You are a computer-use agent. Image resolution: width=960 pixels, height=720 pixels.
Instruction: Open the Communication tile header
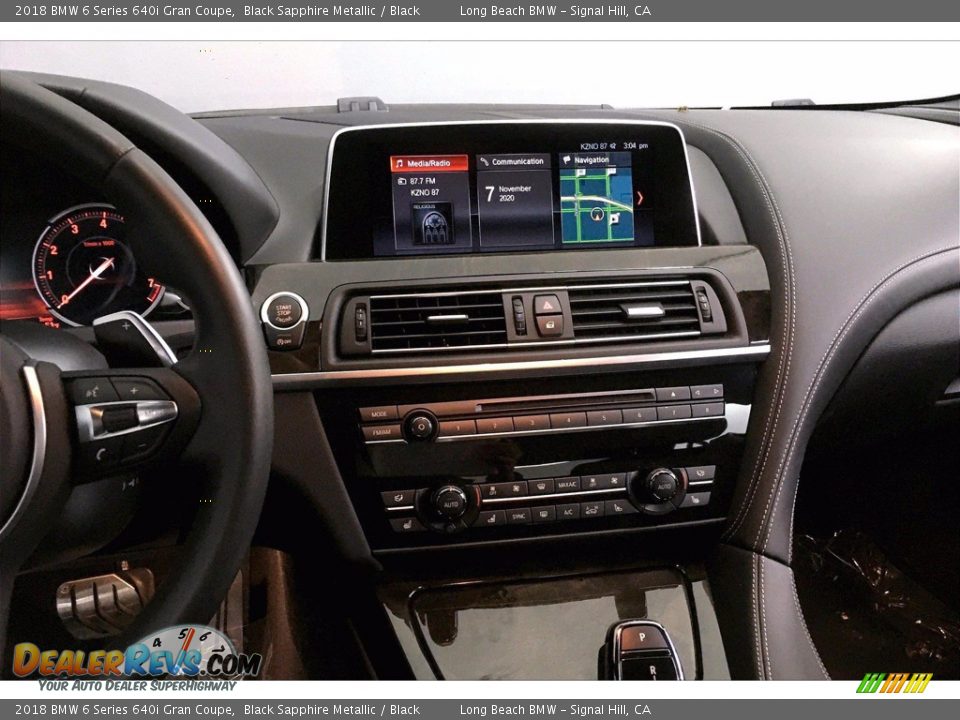point(514,162)
